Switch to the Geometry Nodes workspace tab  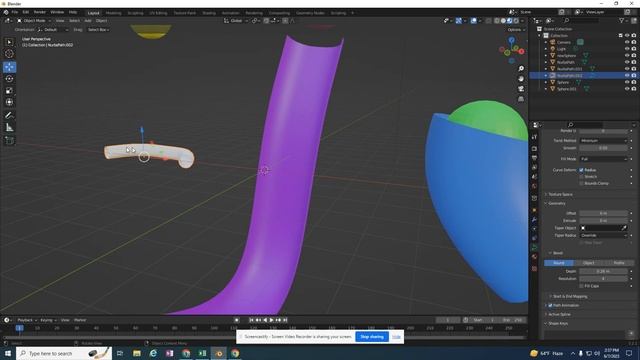(x=310, y=13)
